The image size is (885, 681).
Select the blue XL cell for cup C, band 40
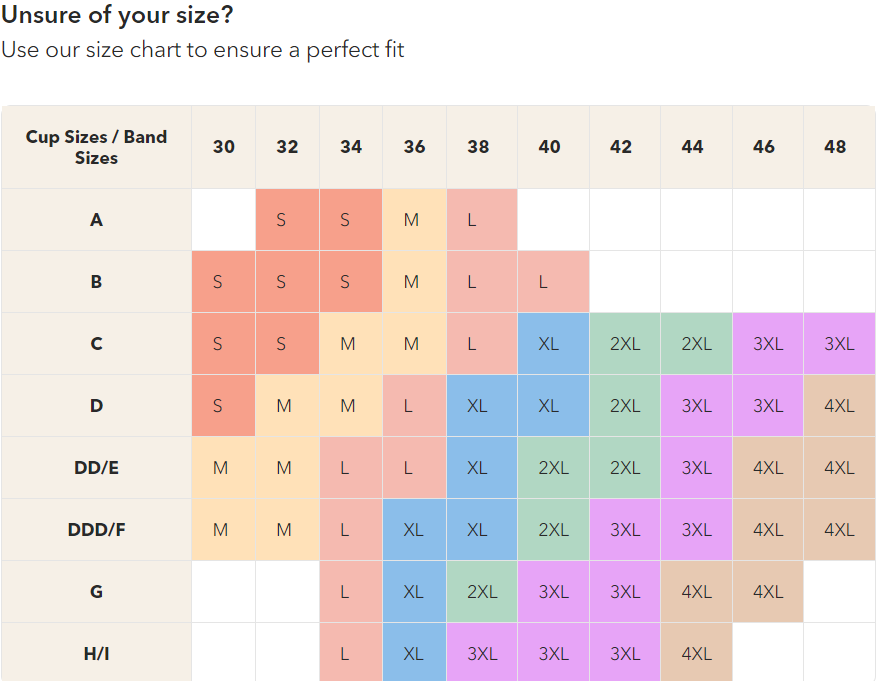click(549, 343)
